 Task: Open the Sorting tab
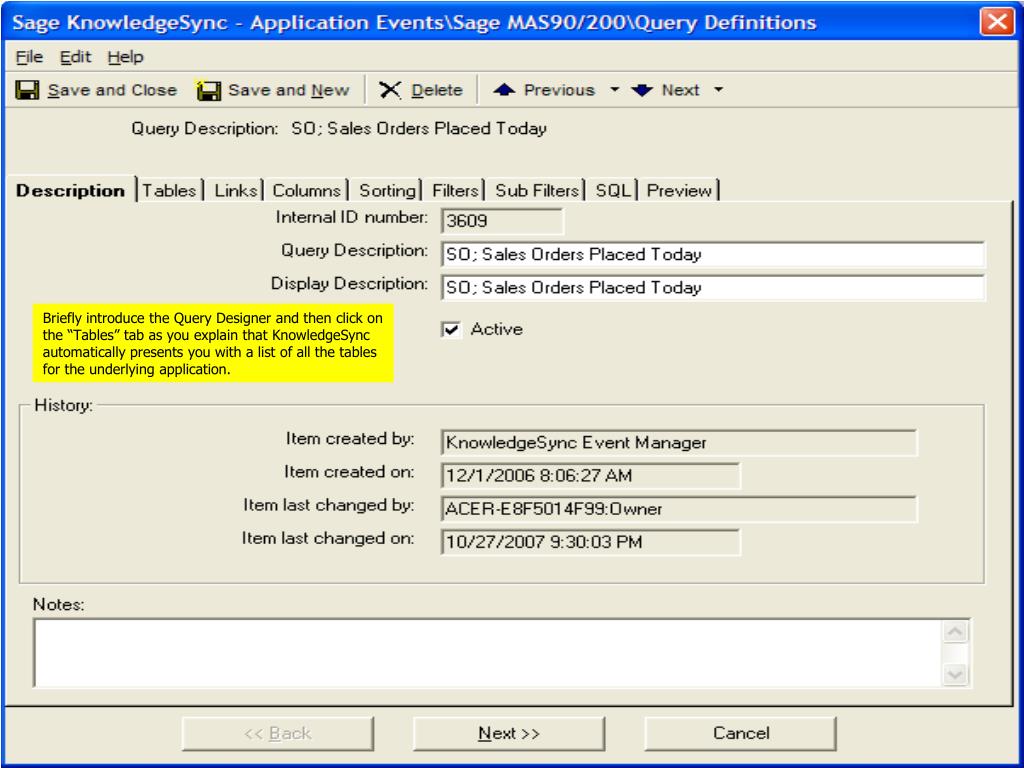pos(387,190)
